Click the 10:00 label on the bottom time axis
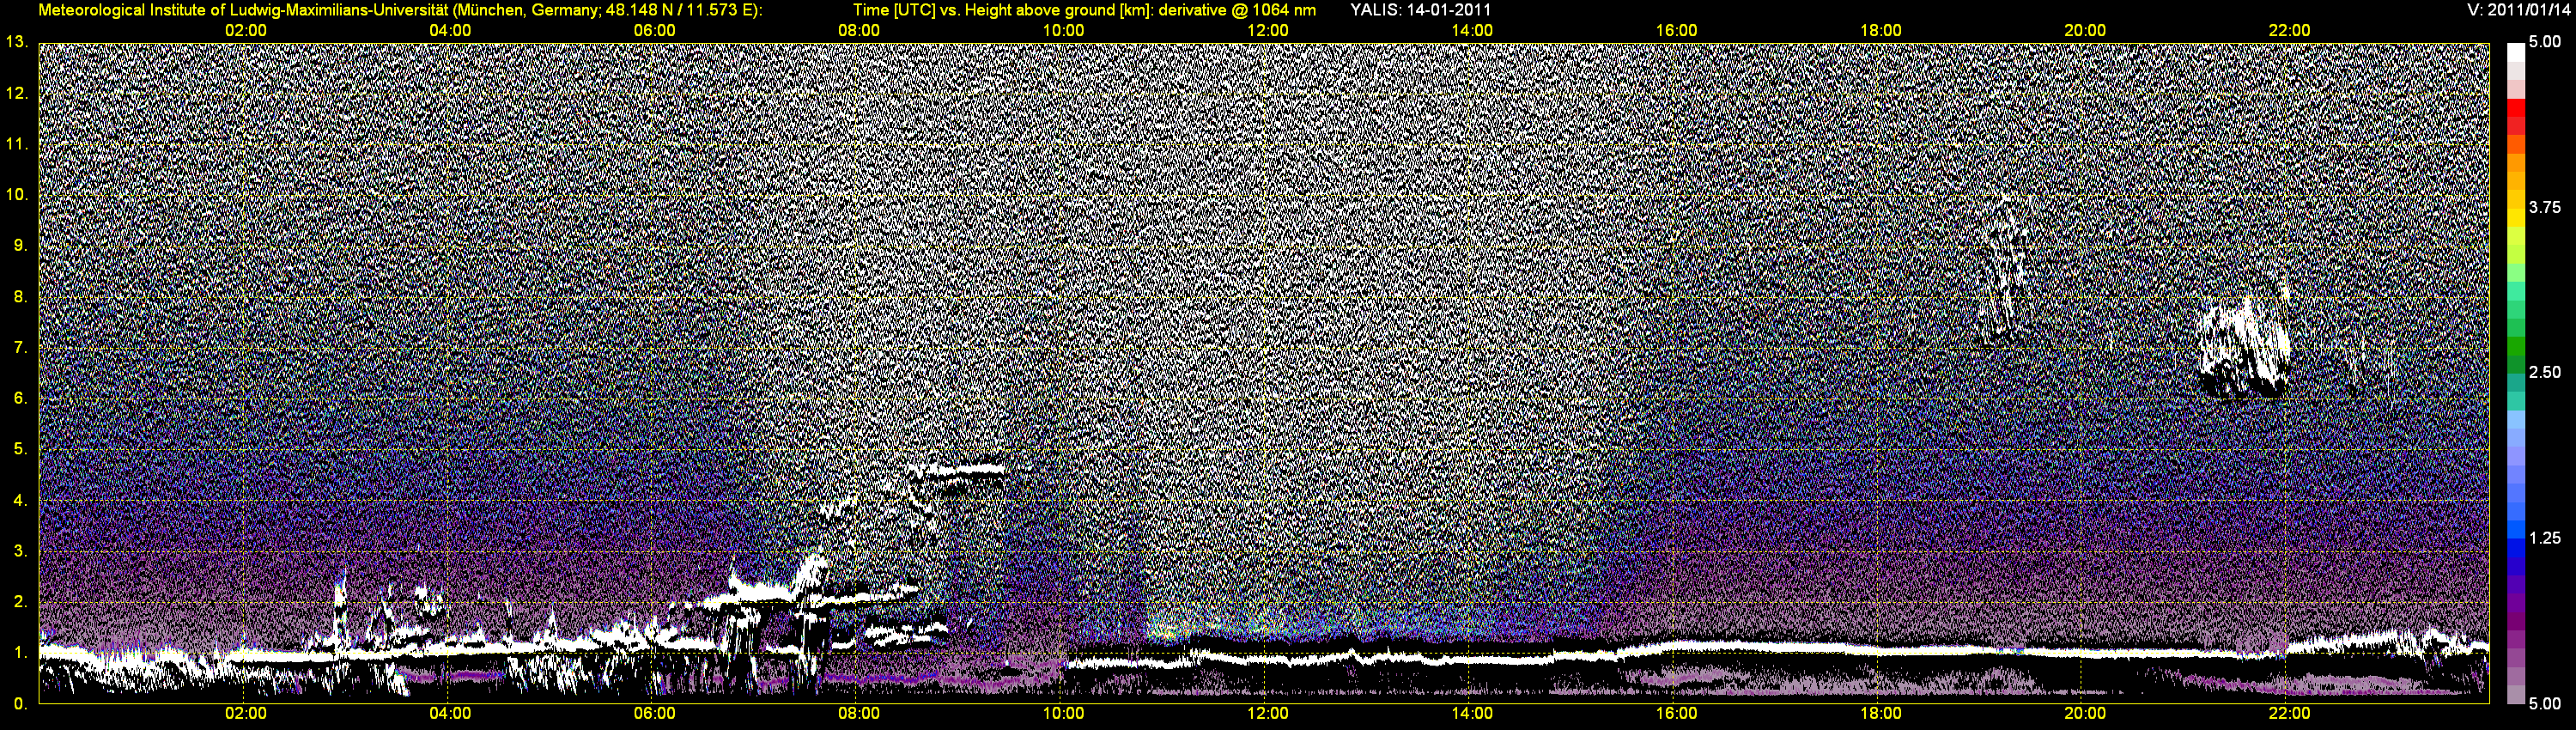The height and width of the screenshot is (730, 2576). (1063, 714)
